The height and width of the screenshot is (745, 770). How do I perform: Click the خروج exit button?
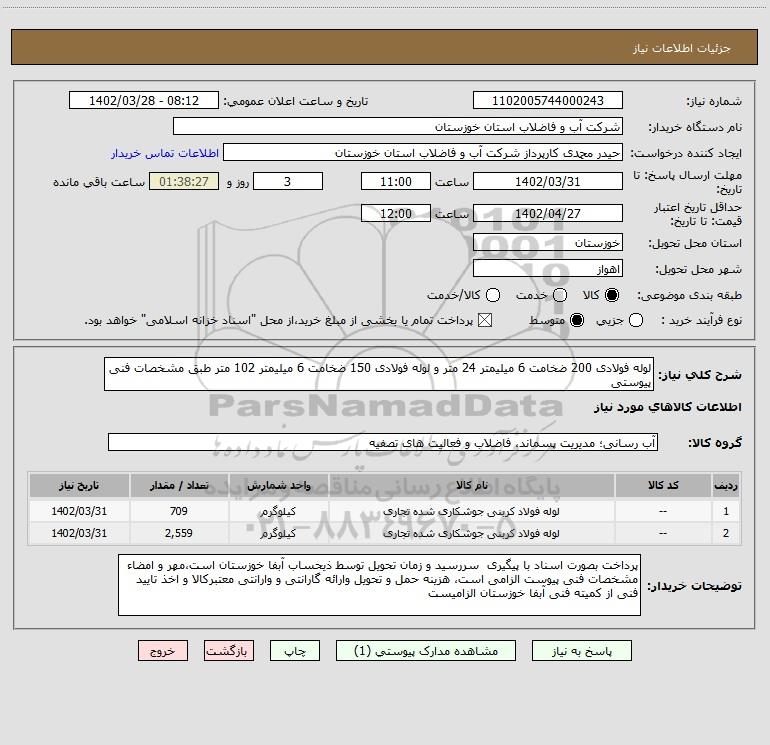coord(163,651)
